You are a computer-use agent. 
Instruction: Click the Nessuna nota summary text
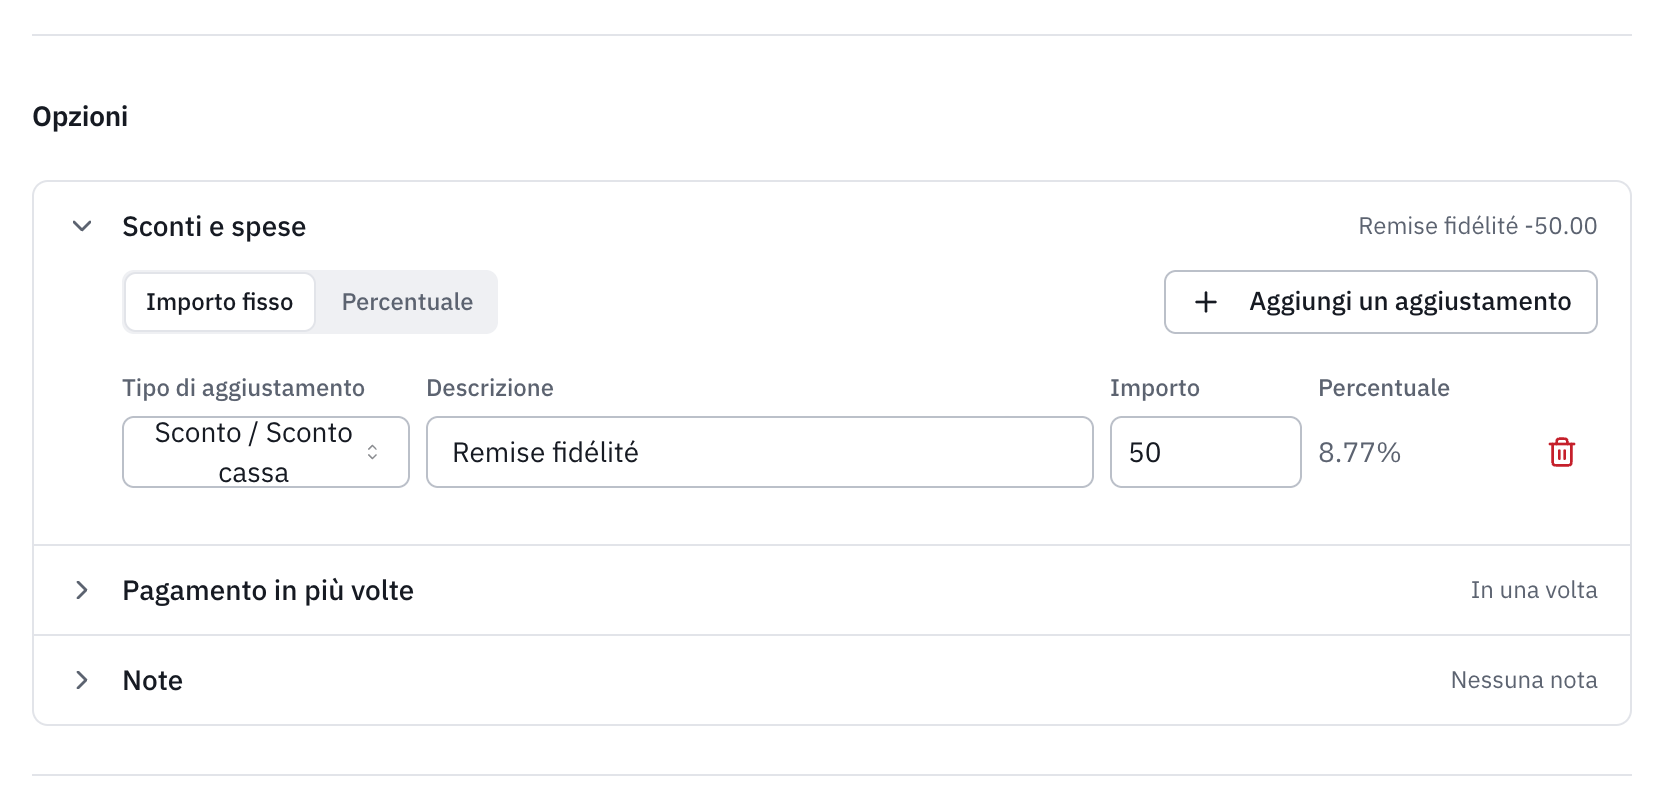pos(1523,680)
